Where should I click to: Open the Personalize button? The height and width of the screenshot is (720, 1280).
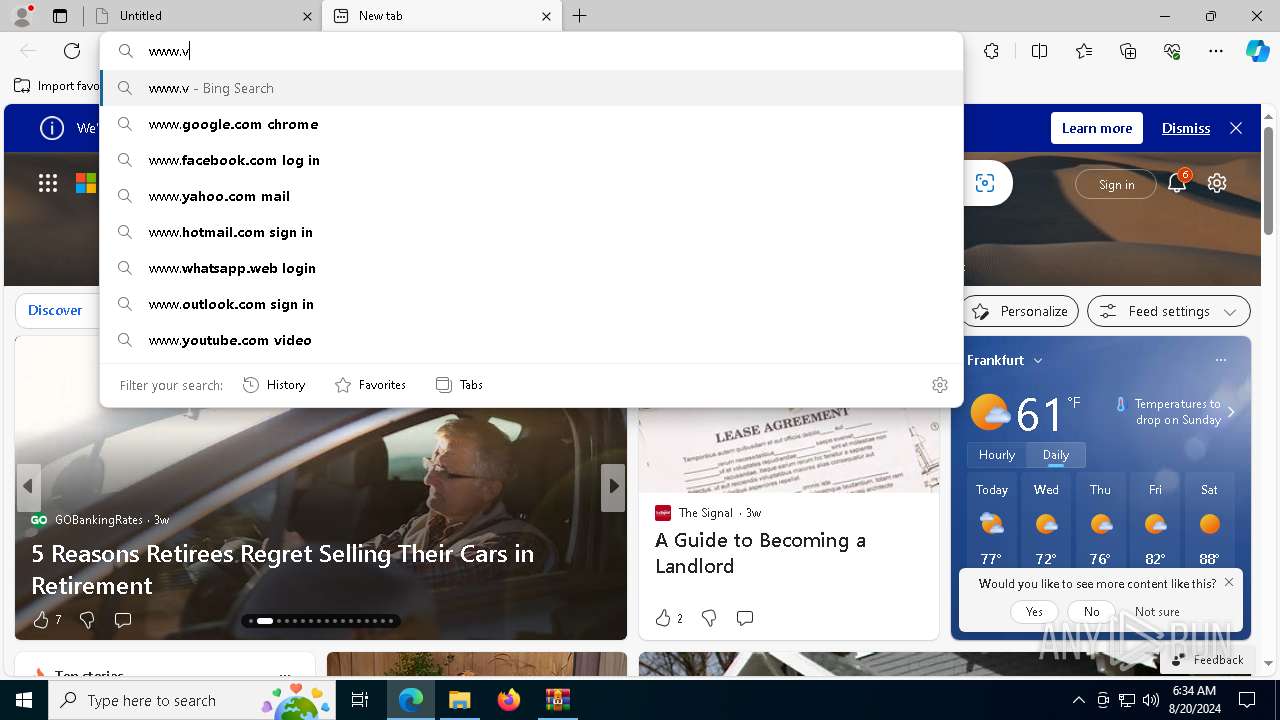tap(1021, 311)
